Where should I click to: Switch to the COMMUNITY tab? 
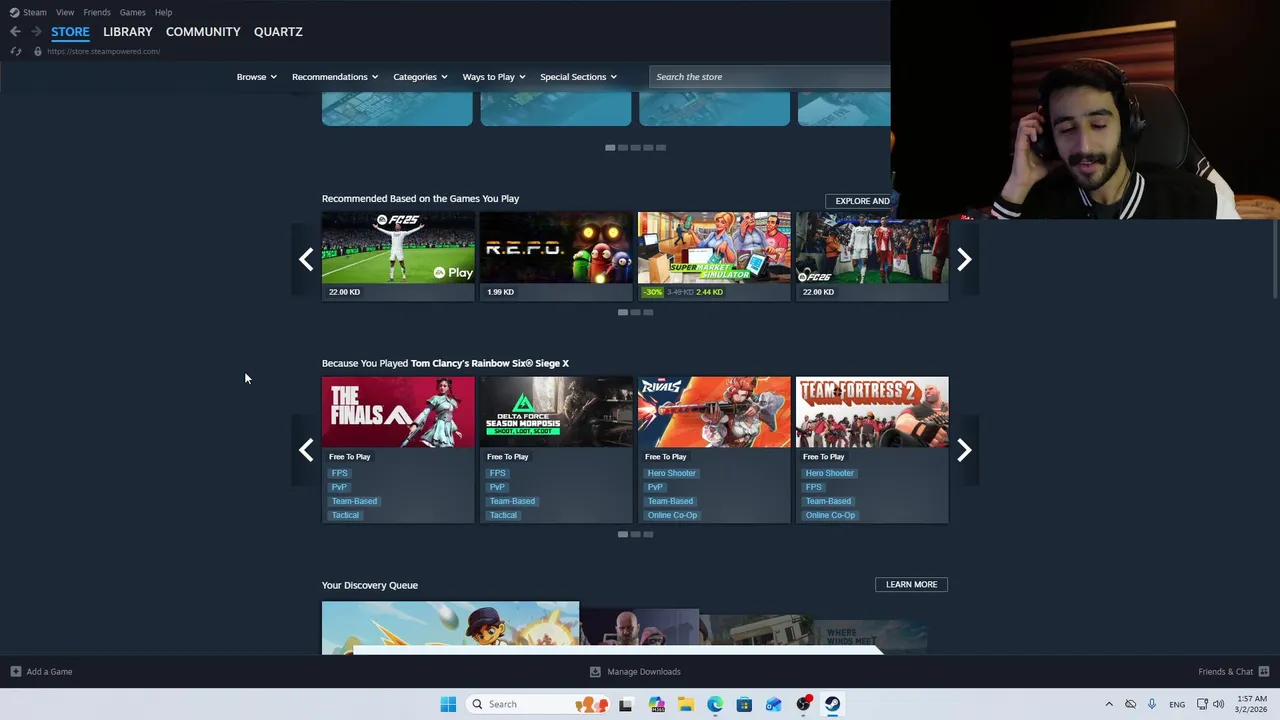[x=203, y=32]
